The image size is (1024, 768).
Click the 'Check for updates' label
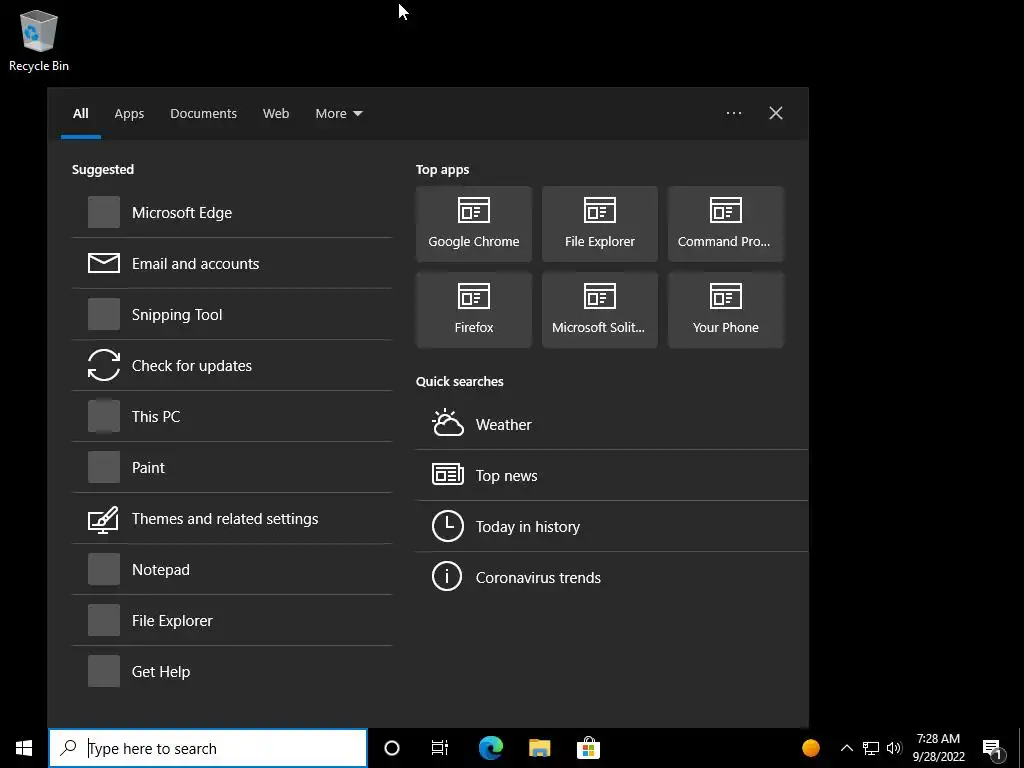tap(192, 366)
